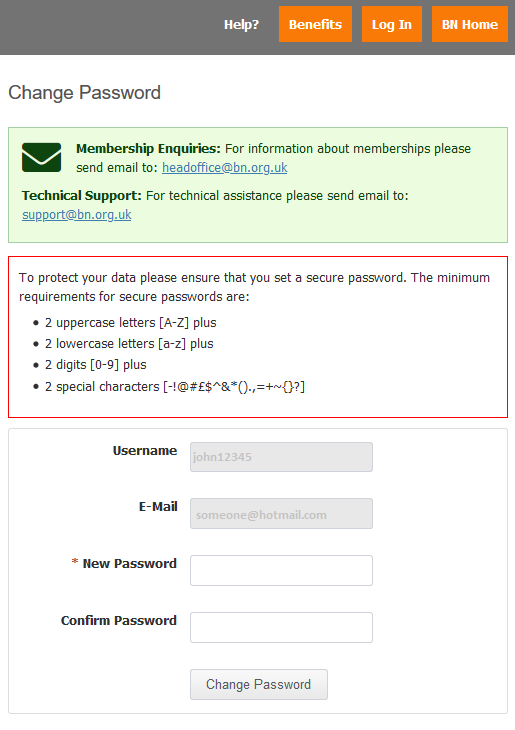
Task: Click the greyed-out E-Mail field
Action: (x=281, y=514)
